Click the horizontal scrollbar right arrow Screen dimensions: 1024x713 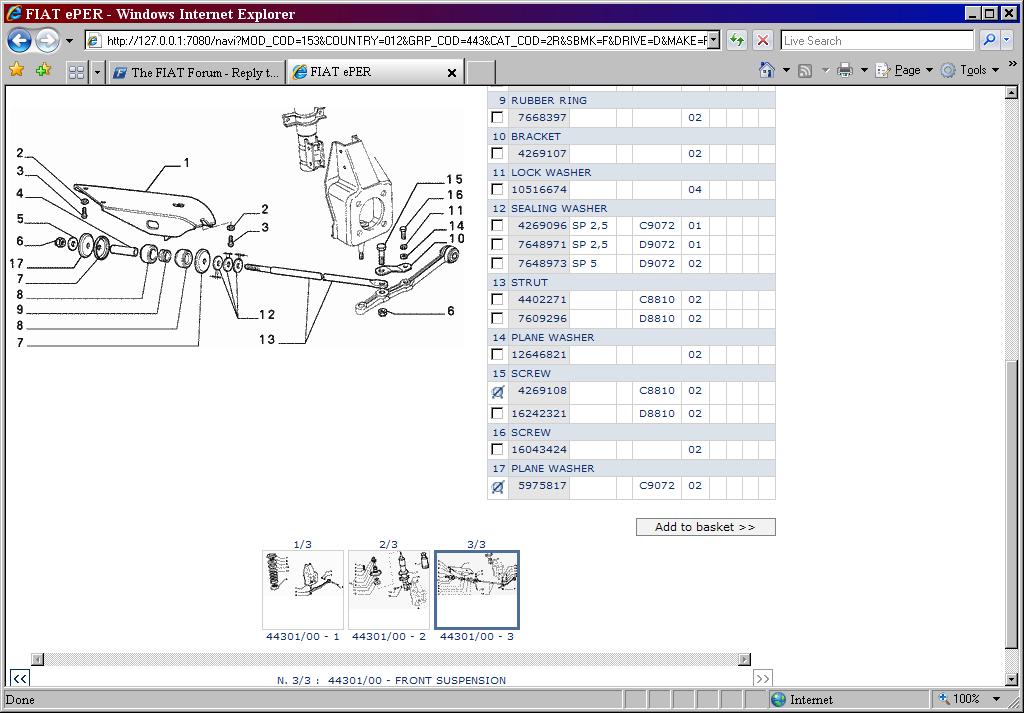click(x=744, y=659)
